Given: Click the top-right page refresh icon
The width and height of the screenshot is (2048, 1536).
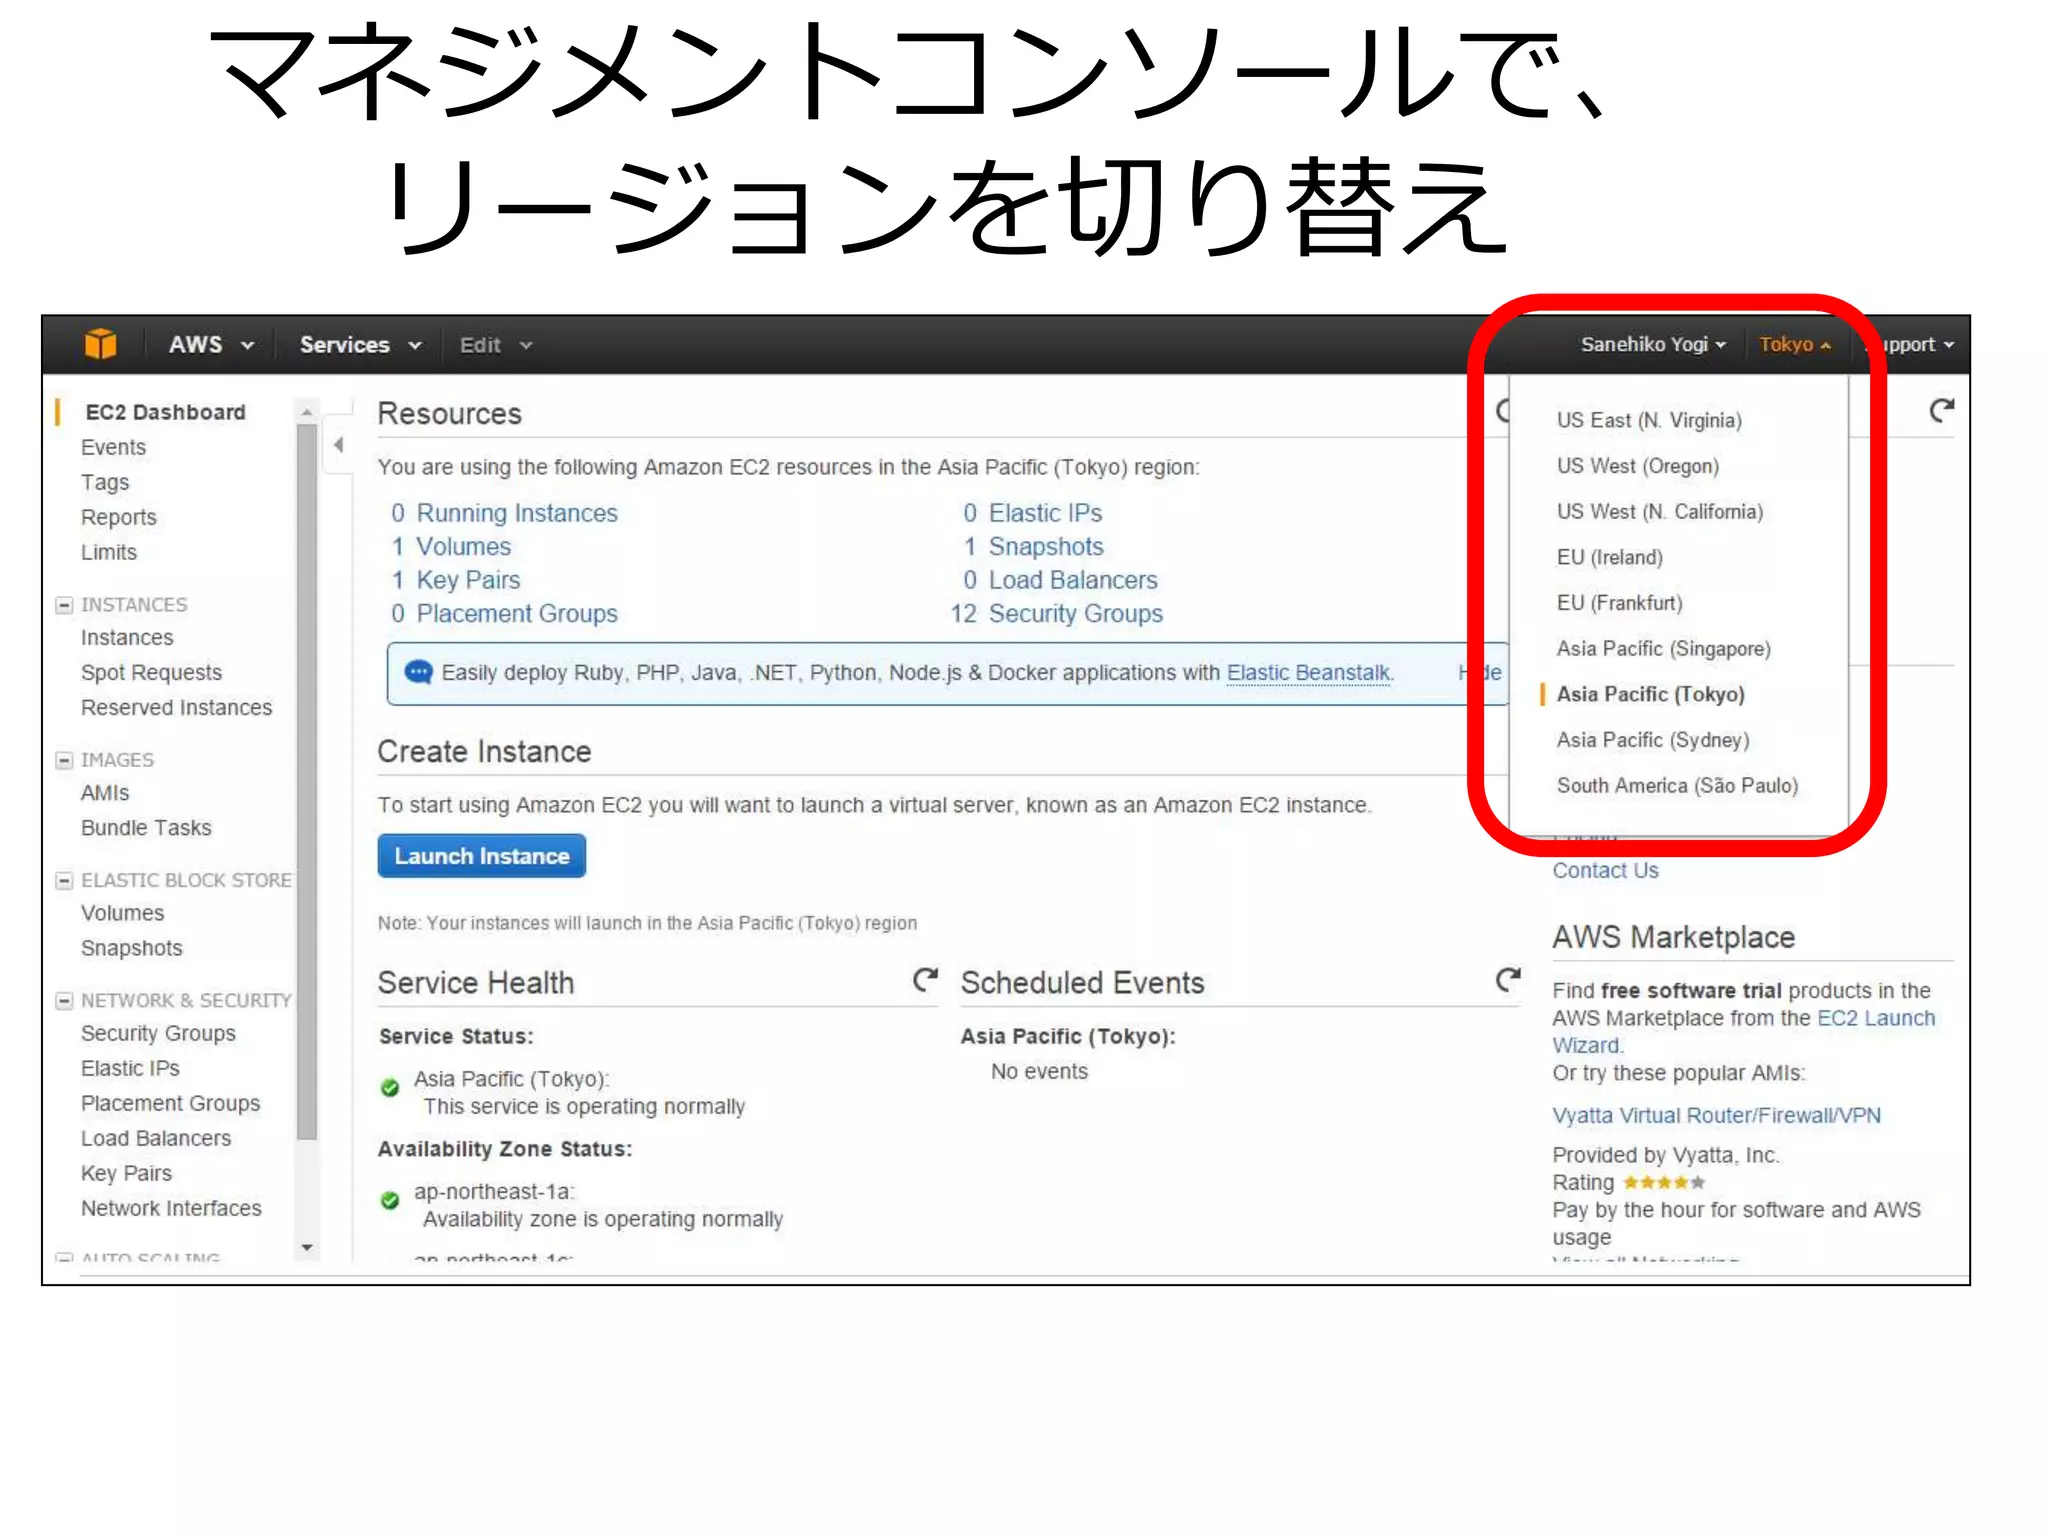Looking at the screenshot, I should [x=1941, y=411].
